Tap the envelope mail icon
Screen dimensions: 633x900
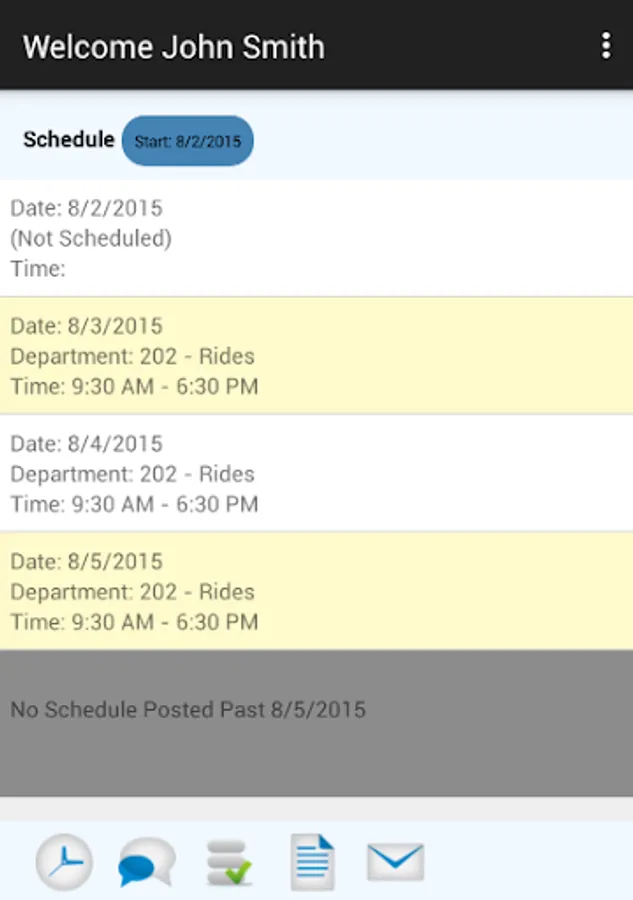tap(395, 861)
